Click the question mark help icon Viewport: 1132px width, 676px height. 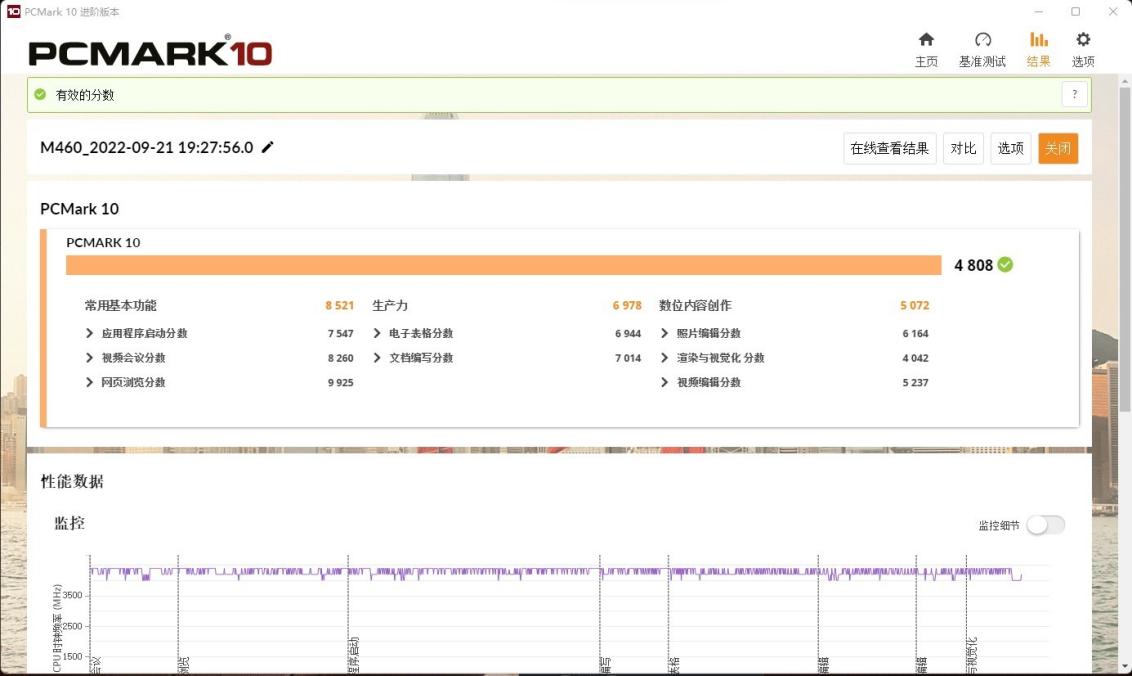click(x=1074, y=95)
